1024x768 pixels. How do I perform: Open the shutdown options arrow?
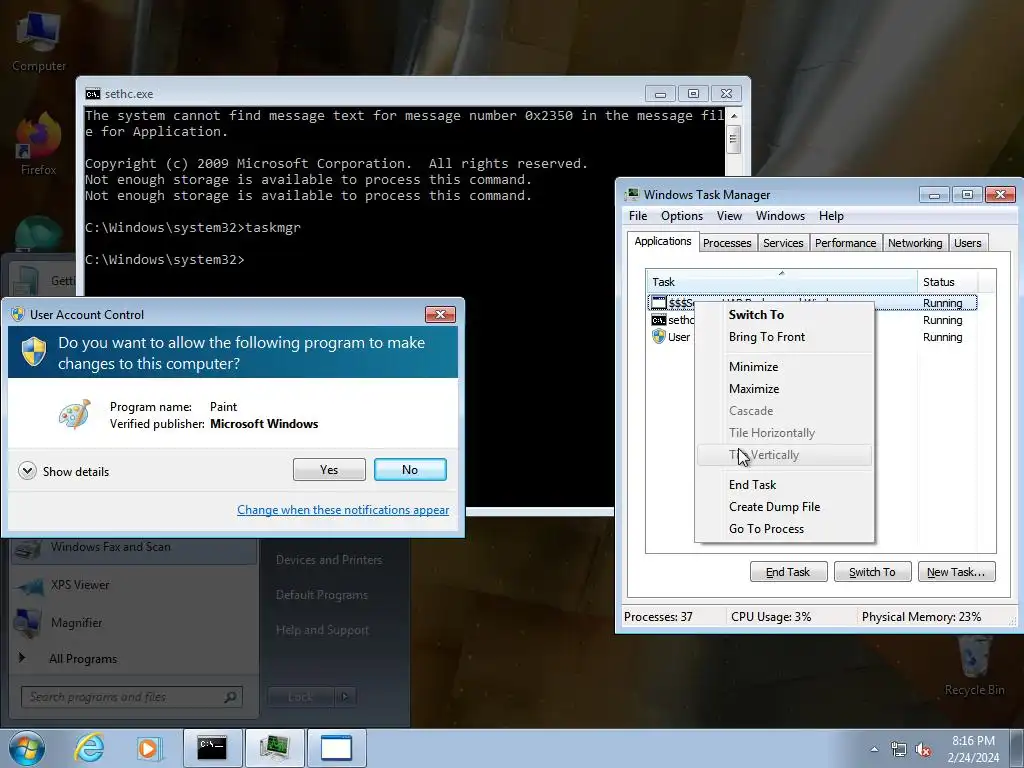pyautogui.click(x=345, y=697)
